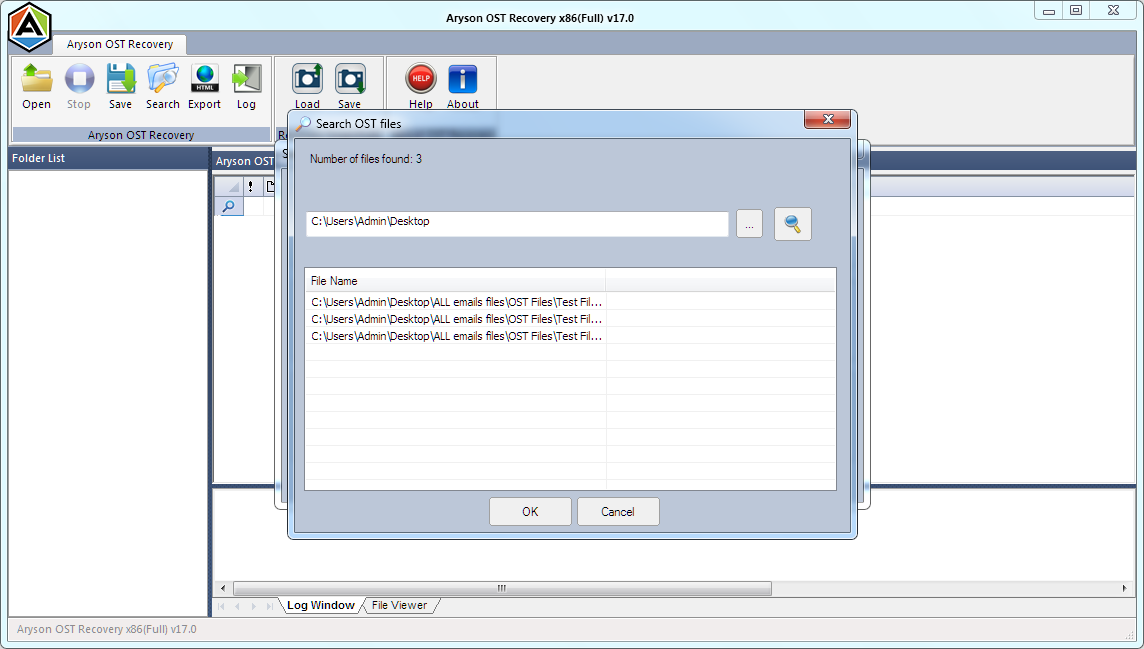Click the File Name column header
1144x649 pixels.
455,281
